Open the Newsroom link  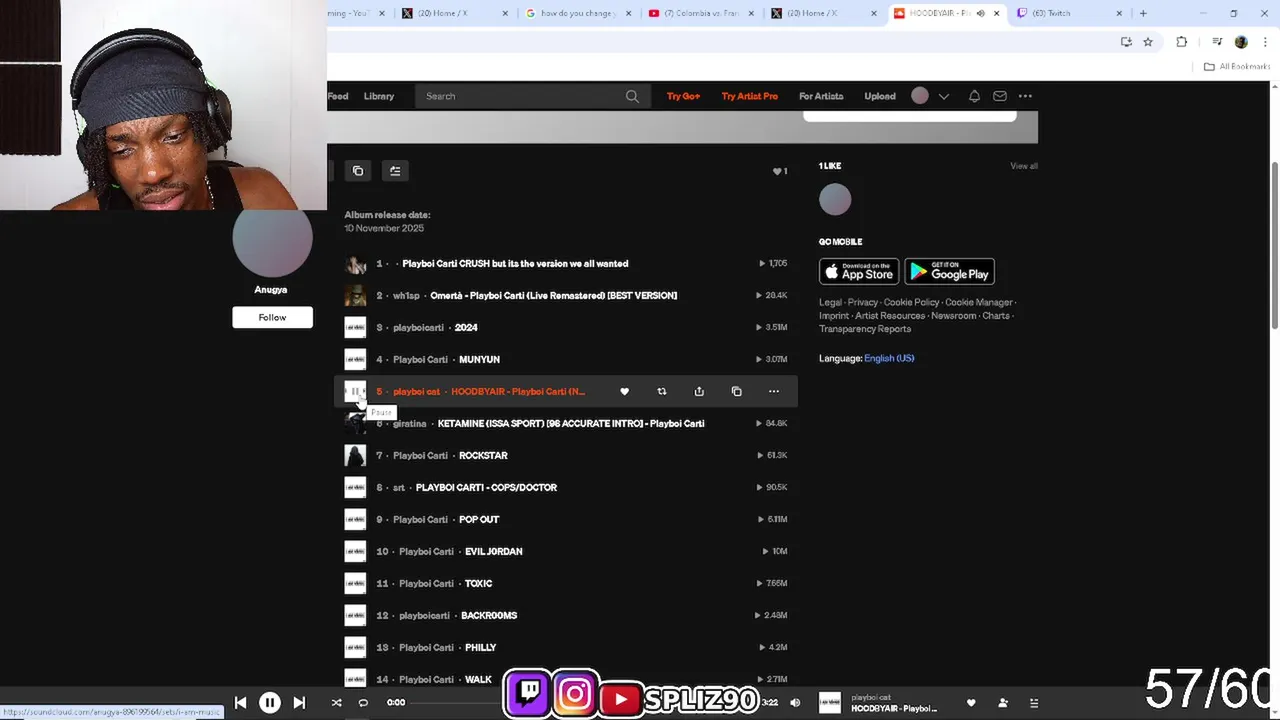[954, 316]
